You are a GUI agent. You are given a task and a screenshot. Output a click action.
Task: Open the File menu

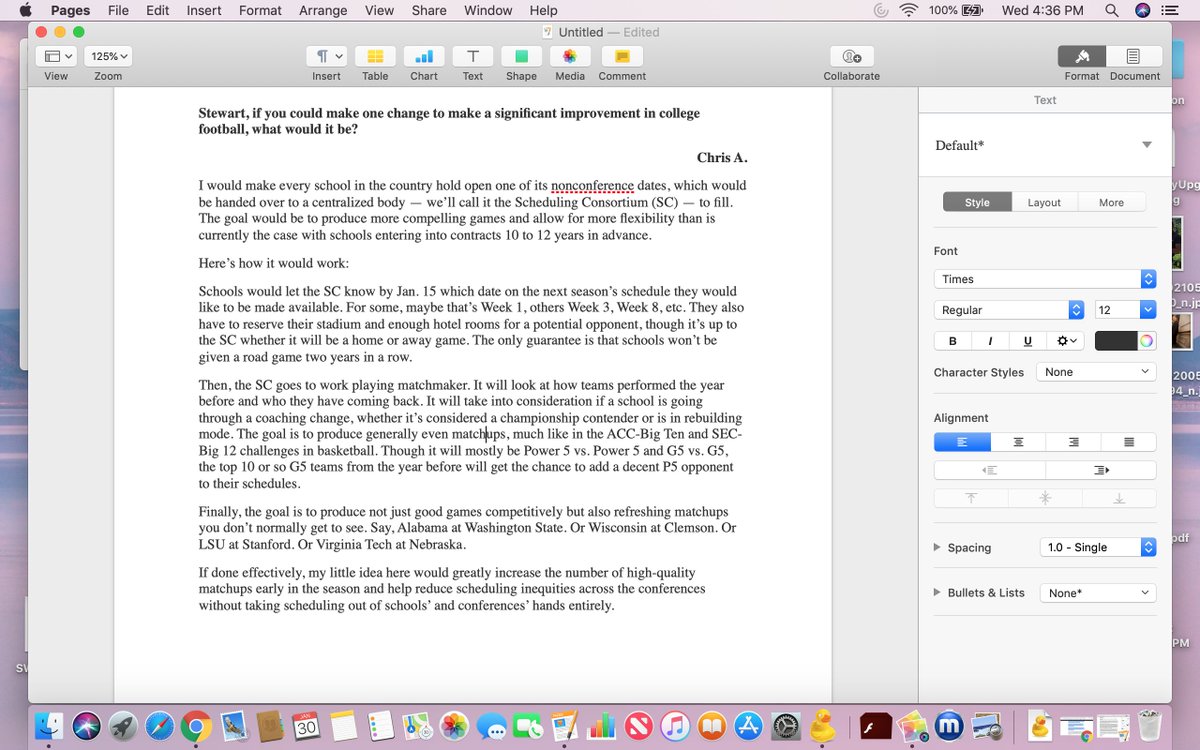point(118,10)
